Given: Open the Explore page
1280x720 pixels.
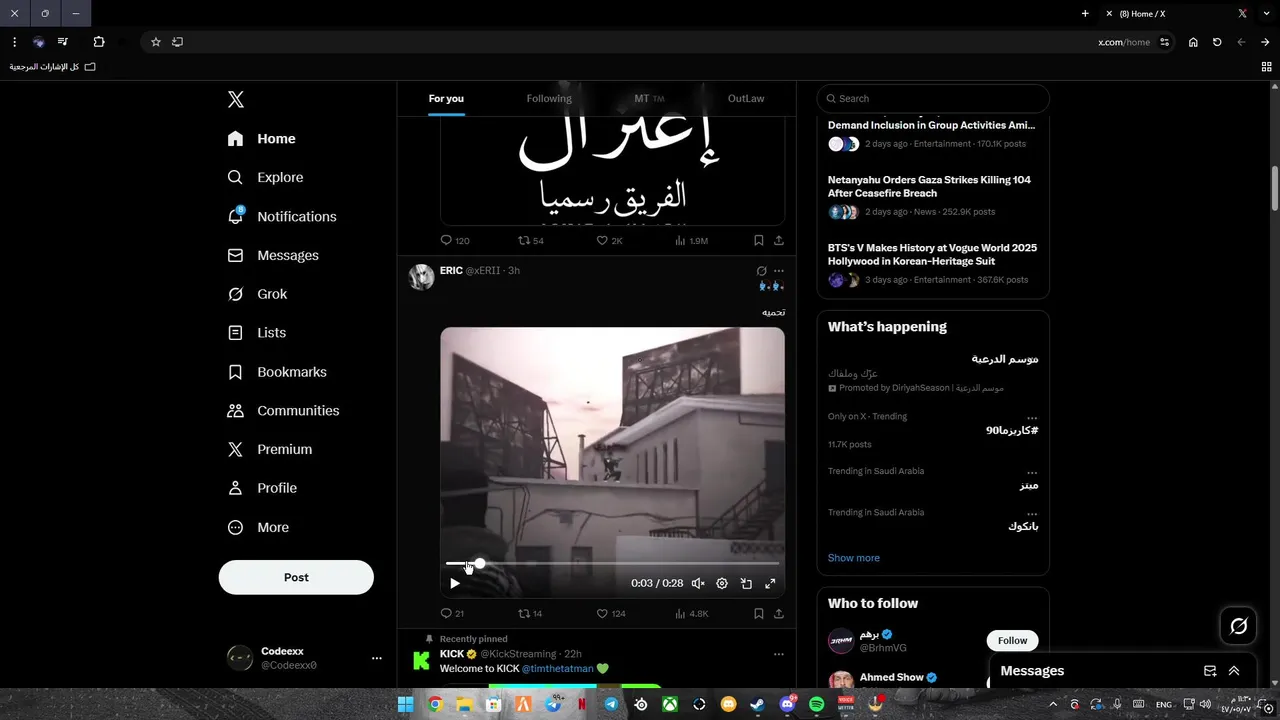Looking at the screenshot, I should click(x=265, y=177).
